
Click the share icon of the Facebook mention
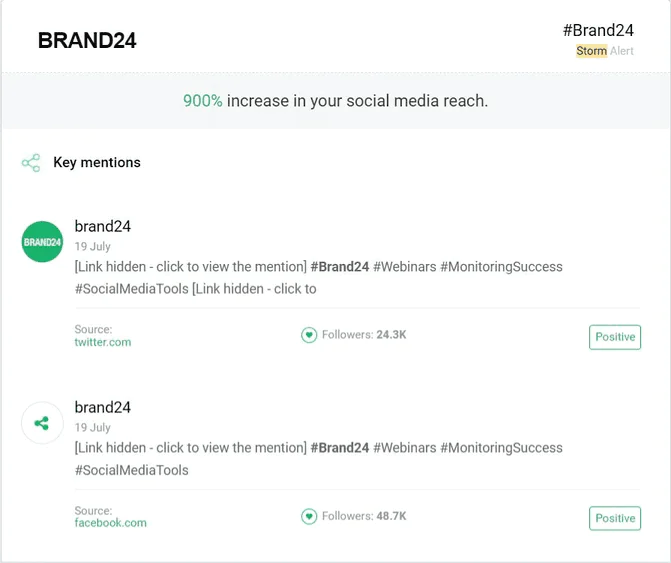click(42, 423)
